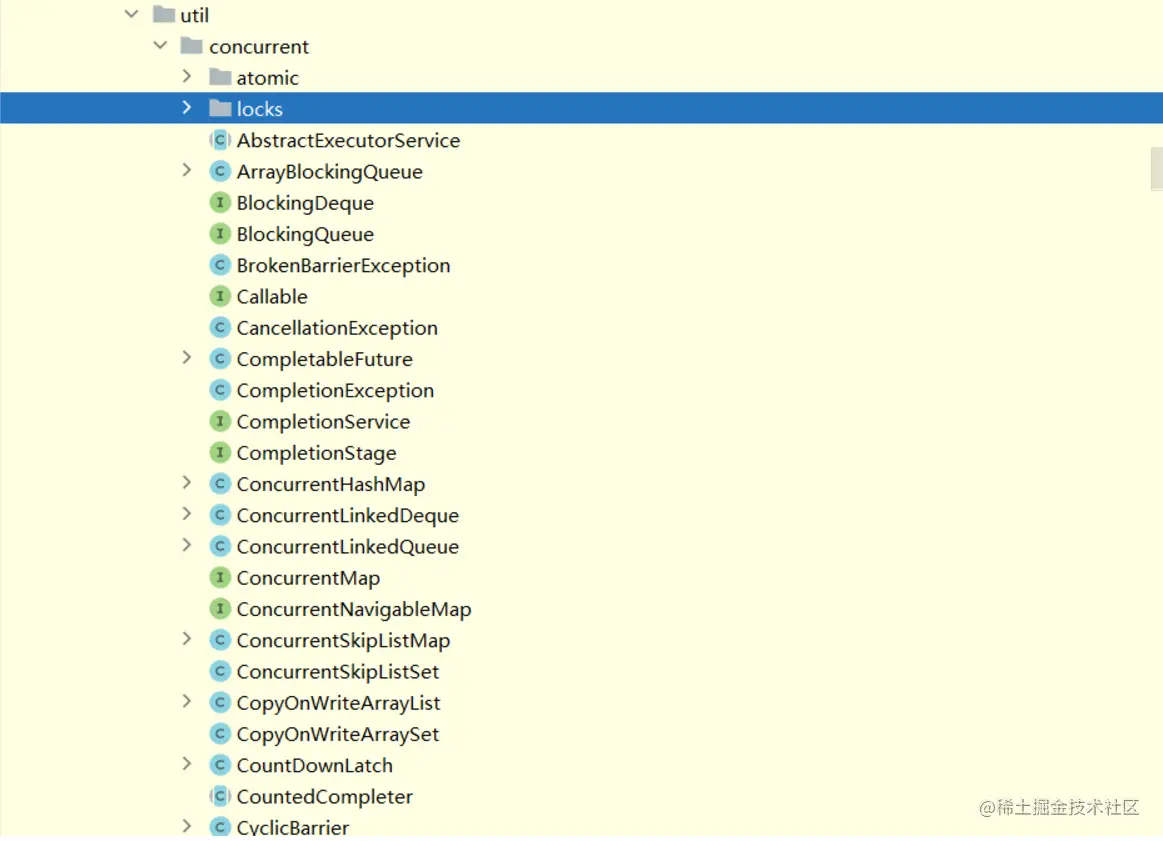Select the 'locks' folder name
The height and width of the screenshot is (841, 1163).
tap(260, 109)
